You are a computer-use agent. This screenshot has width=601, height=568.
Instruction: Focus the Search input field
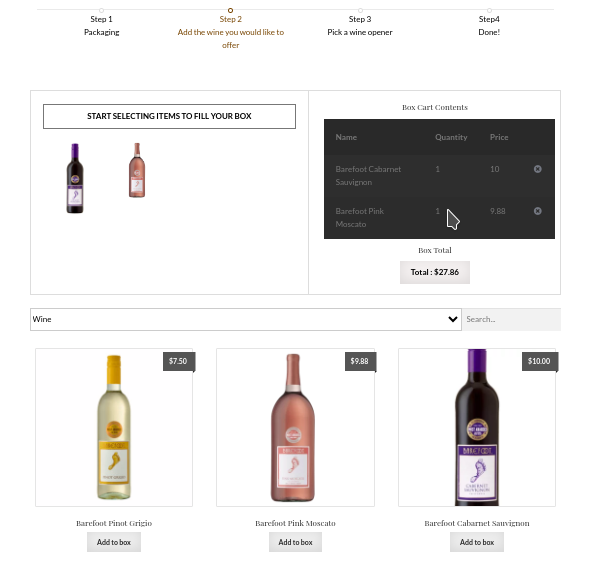(511, 319)
